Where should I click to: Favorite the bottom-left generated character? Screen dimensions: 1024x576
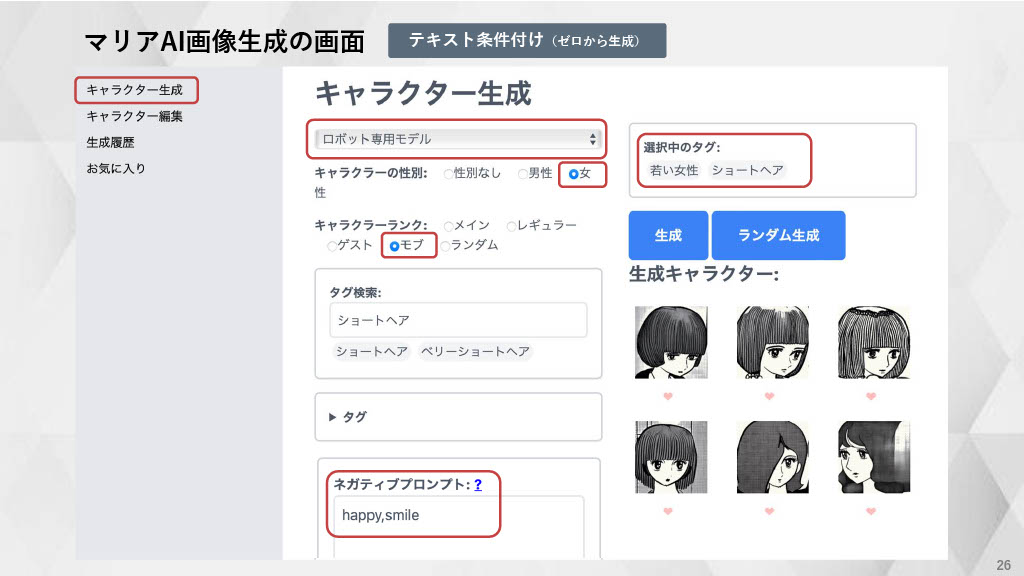point(668,512)
